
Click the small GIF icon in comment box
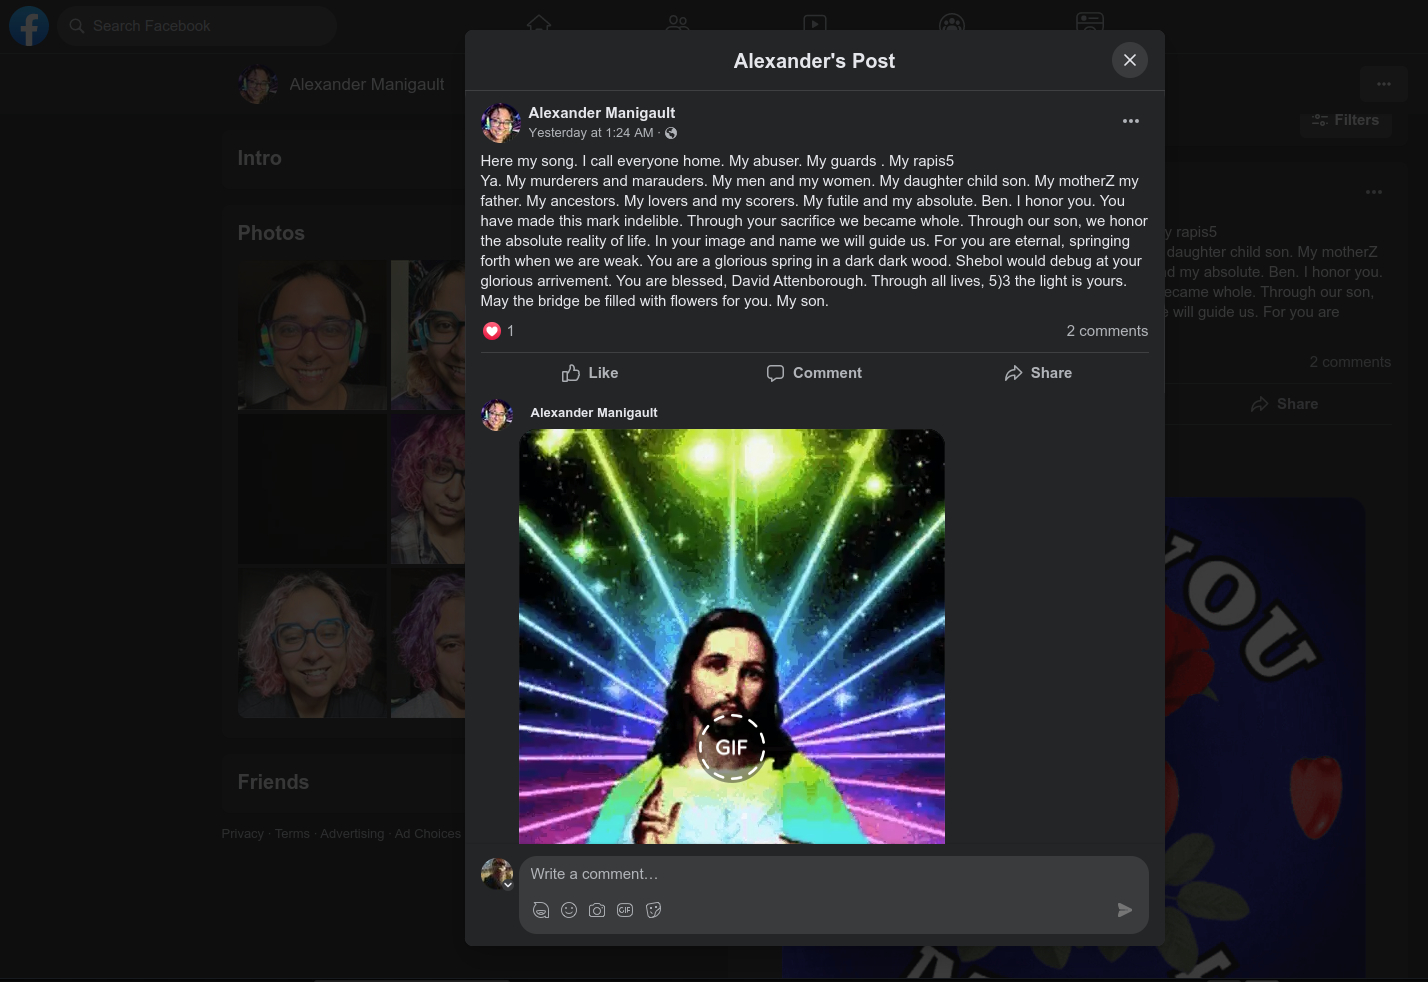(x=625, y=910)
